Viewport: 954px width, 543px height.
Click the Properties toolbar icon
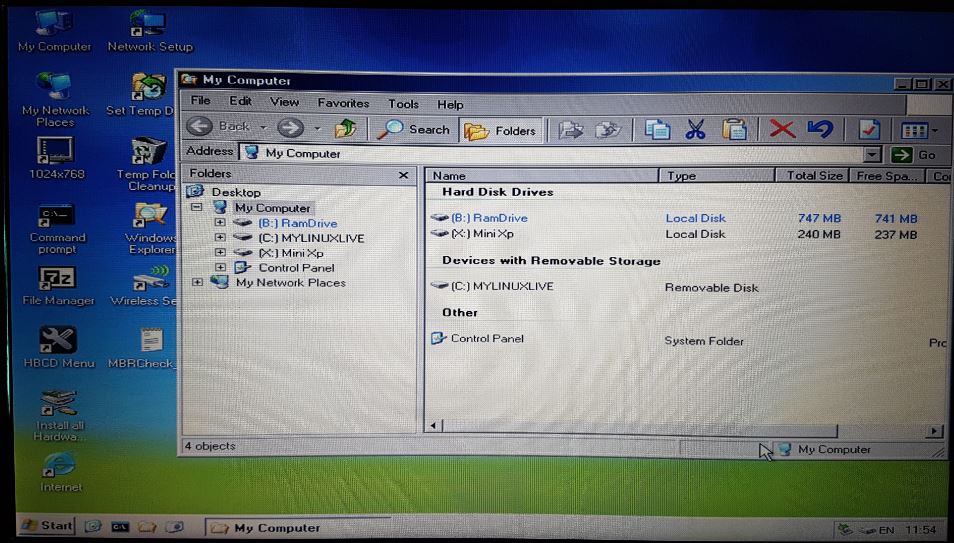pyautogui.click(x=869, y=129)
